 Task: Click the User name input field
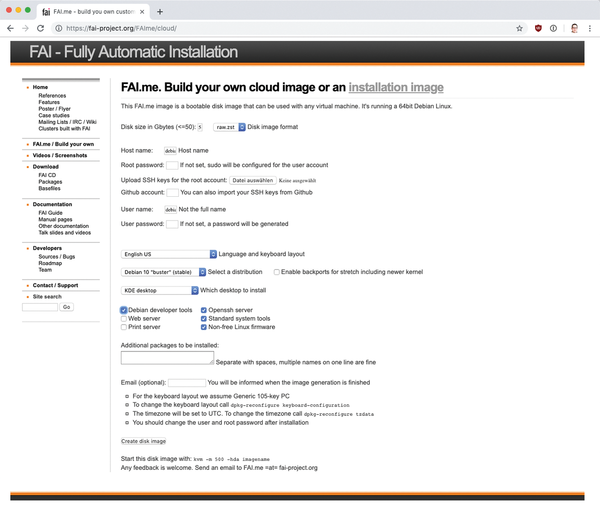click(170, 210)
